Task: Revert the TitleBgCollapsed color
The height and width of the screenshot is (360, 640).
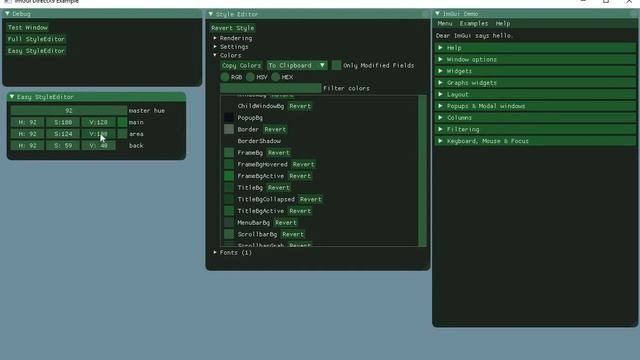Action: click(311, 199)
